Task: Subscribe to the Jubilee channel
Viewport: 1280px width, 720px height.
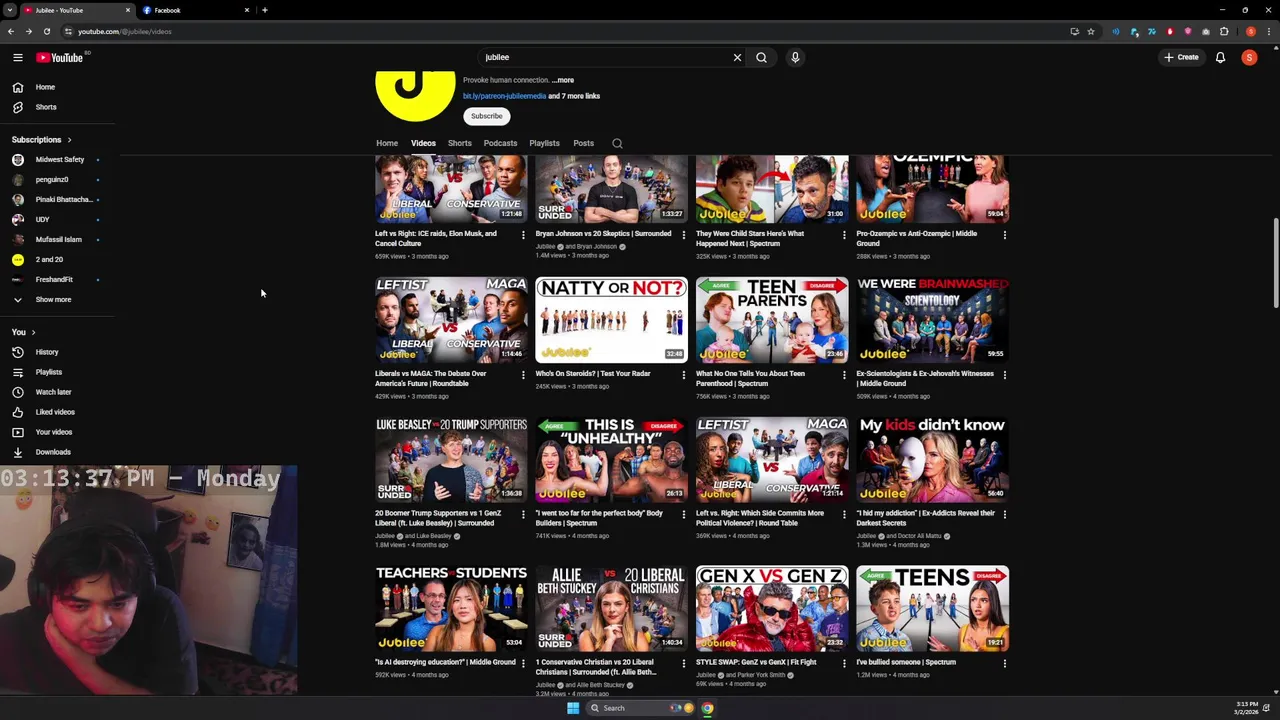Action: click(487, 116)
